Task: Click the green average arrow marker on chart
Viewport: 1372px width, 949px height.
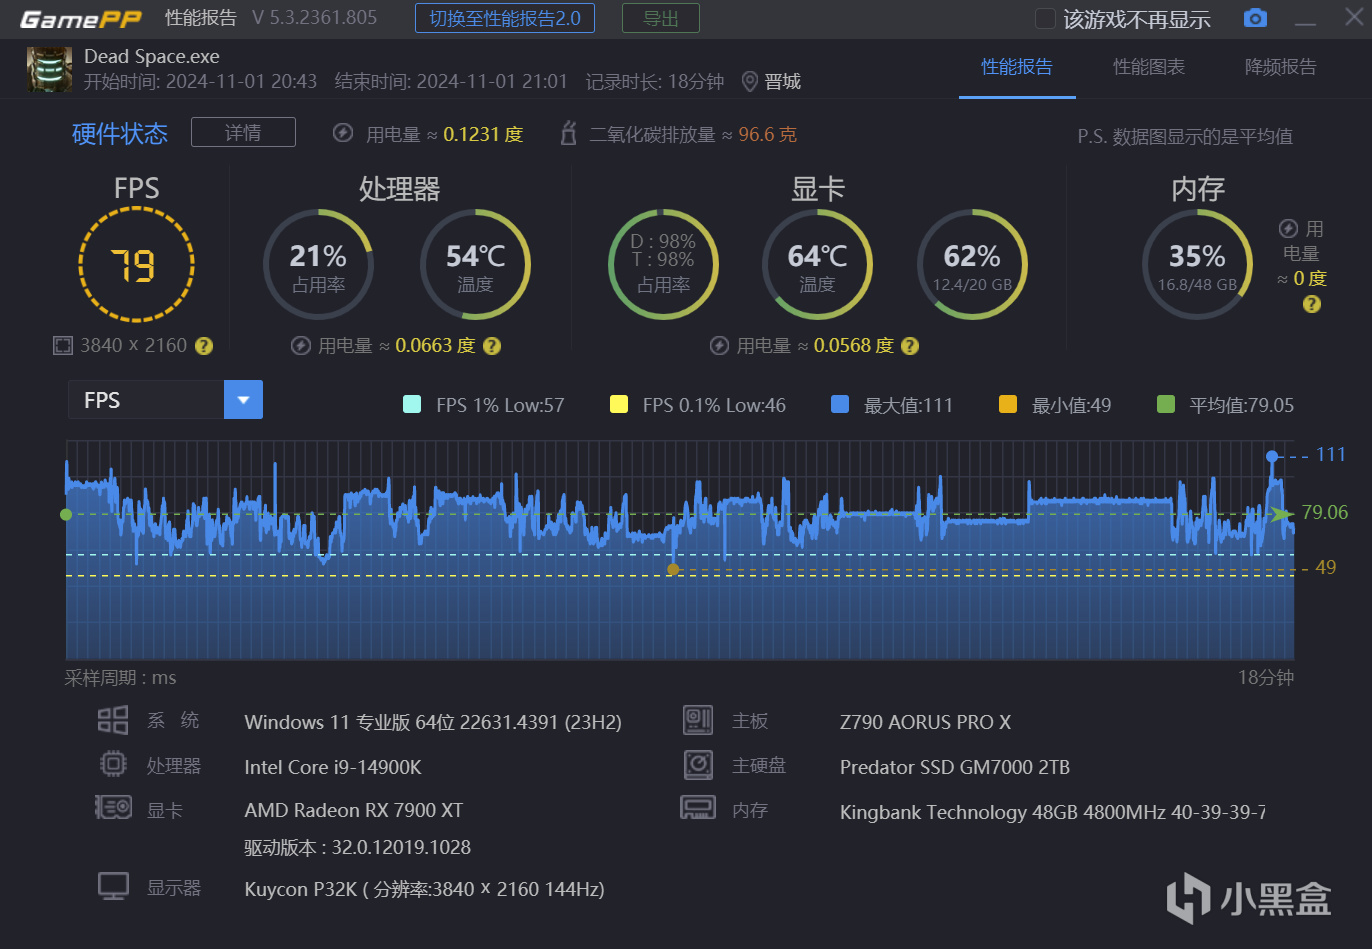Action: (1283, 514)
